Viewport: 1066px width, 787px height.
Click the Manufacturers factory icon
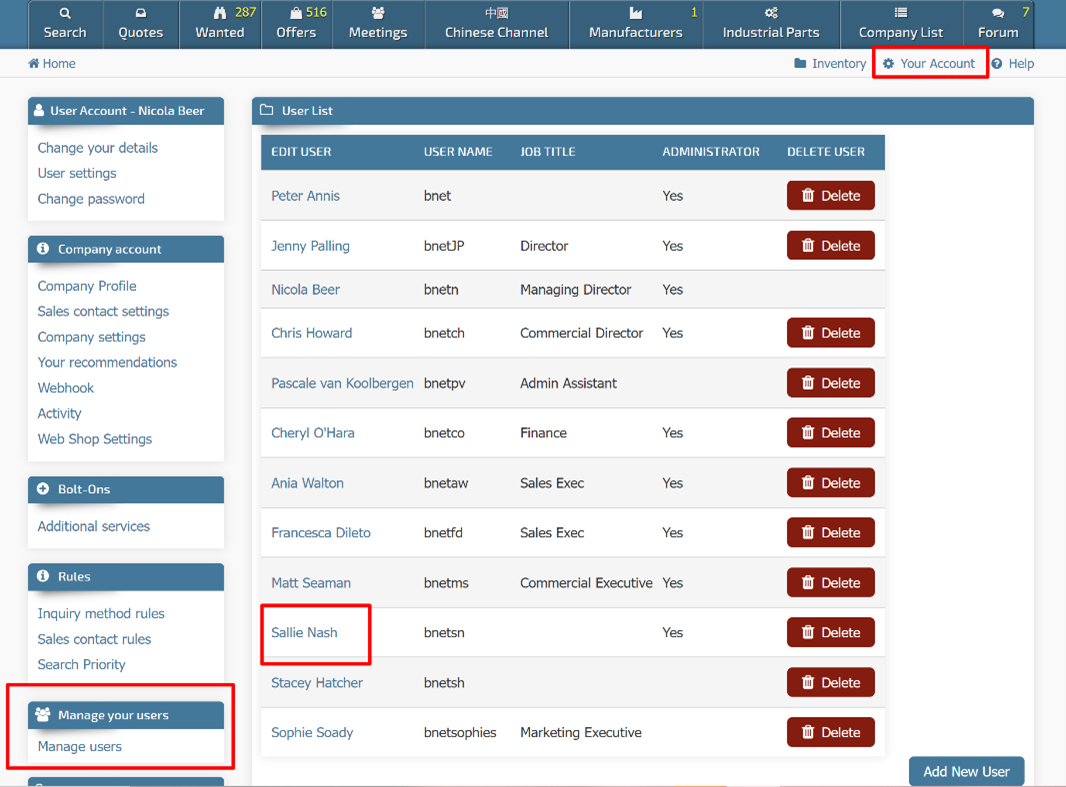[636, 13]
